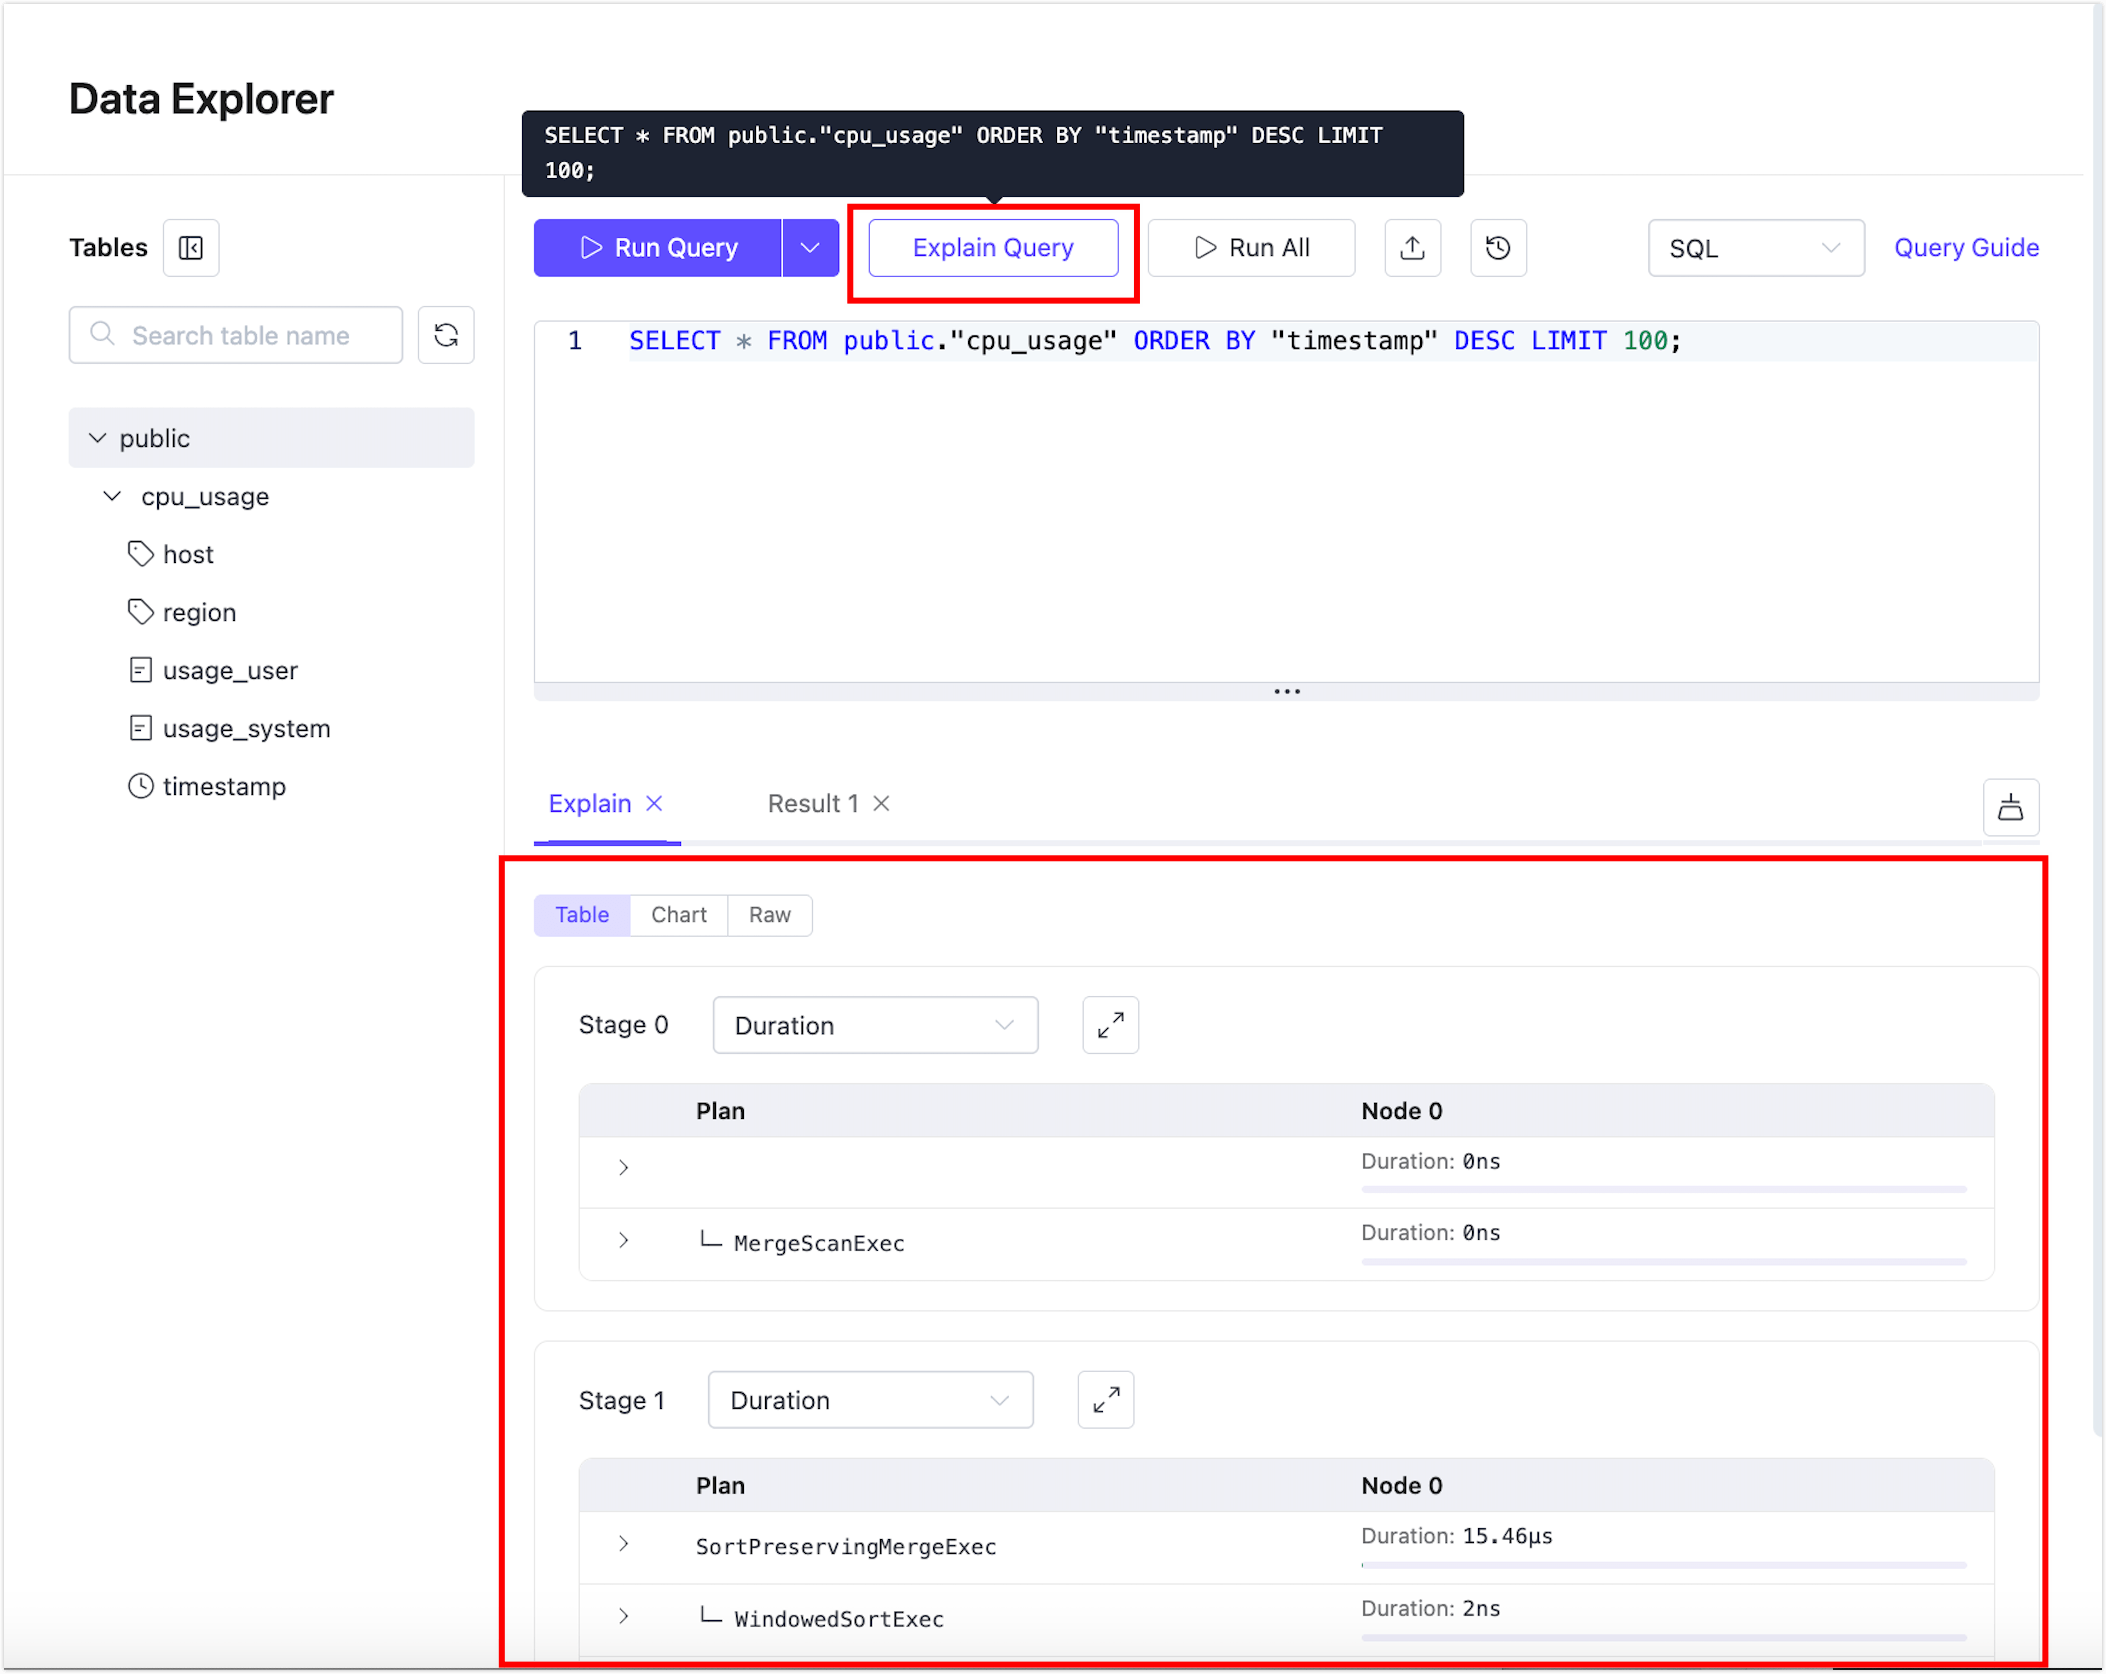Switch to the Result 1 tab
The height and width of the screenshot is (1674, 2106).
tap(812, 804)
